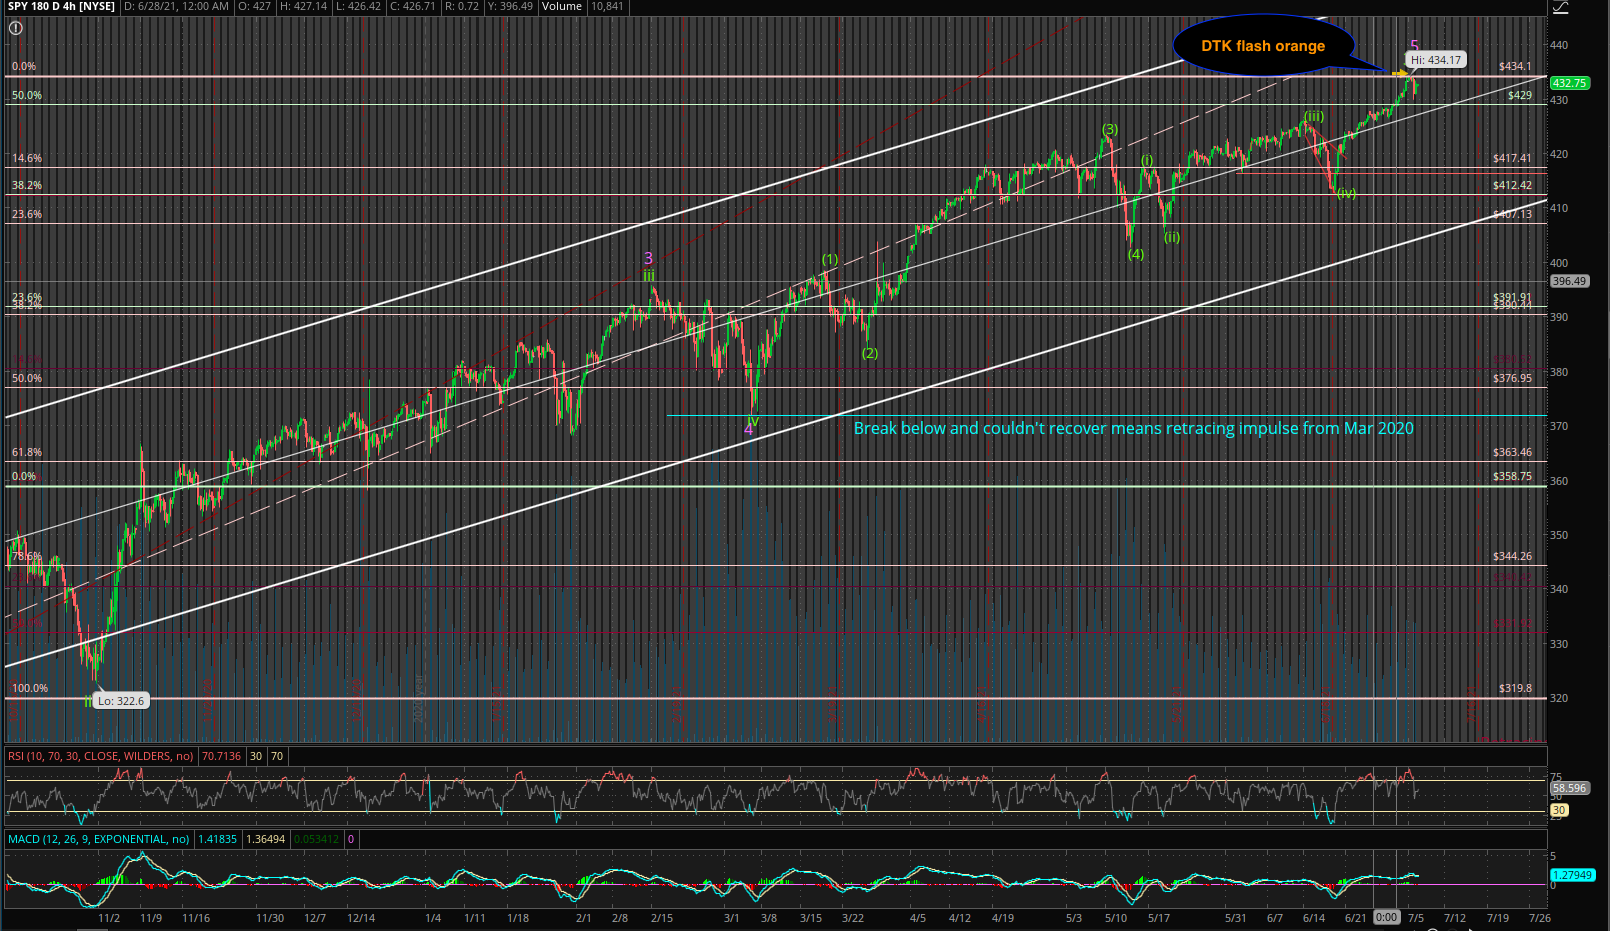Screen dimensions: 1610x931
Task: Click the green wave (3) label
Action: click(x=1110, y=129)
